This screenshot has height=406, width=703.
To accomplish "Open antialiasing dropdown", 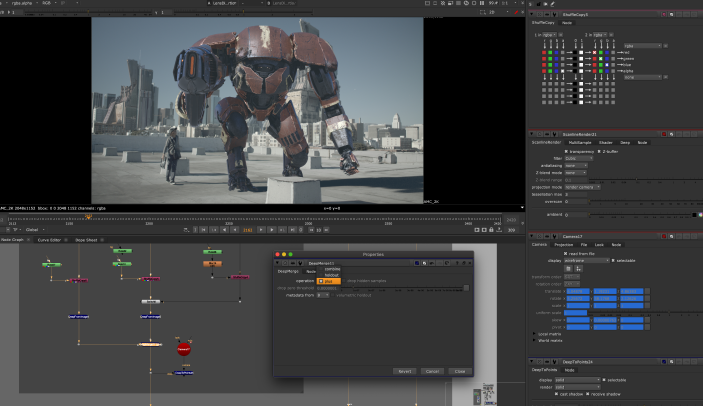I will 576,165.
